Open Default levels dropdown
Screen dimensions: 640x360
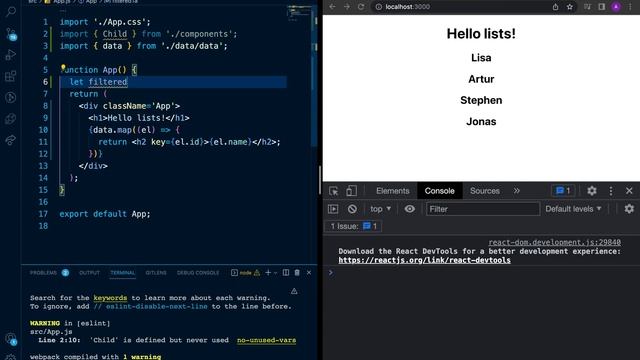(573, 209)
